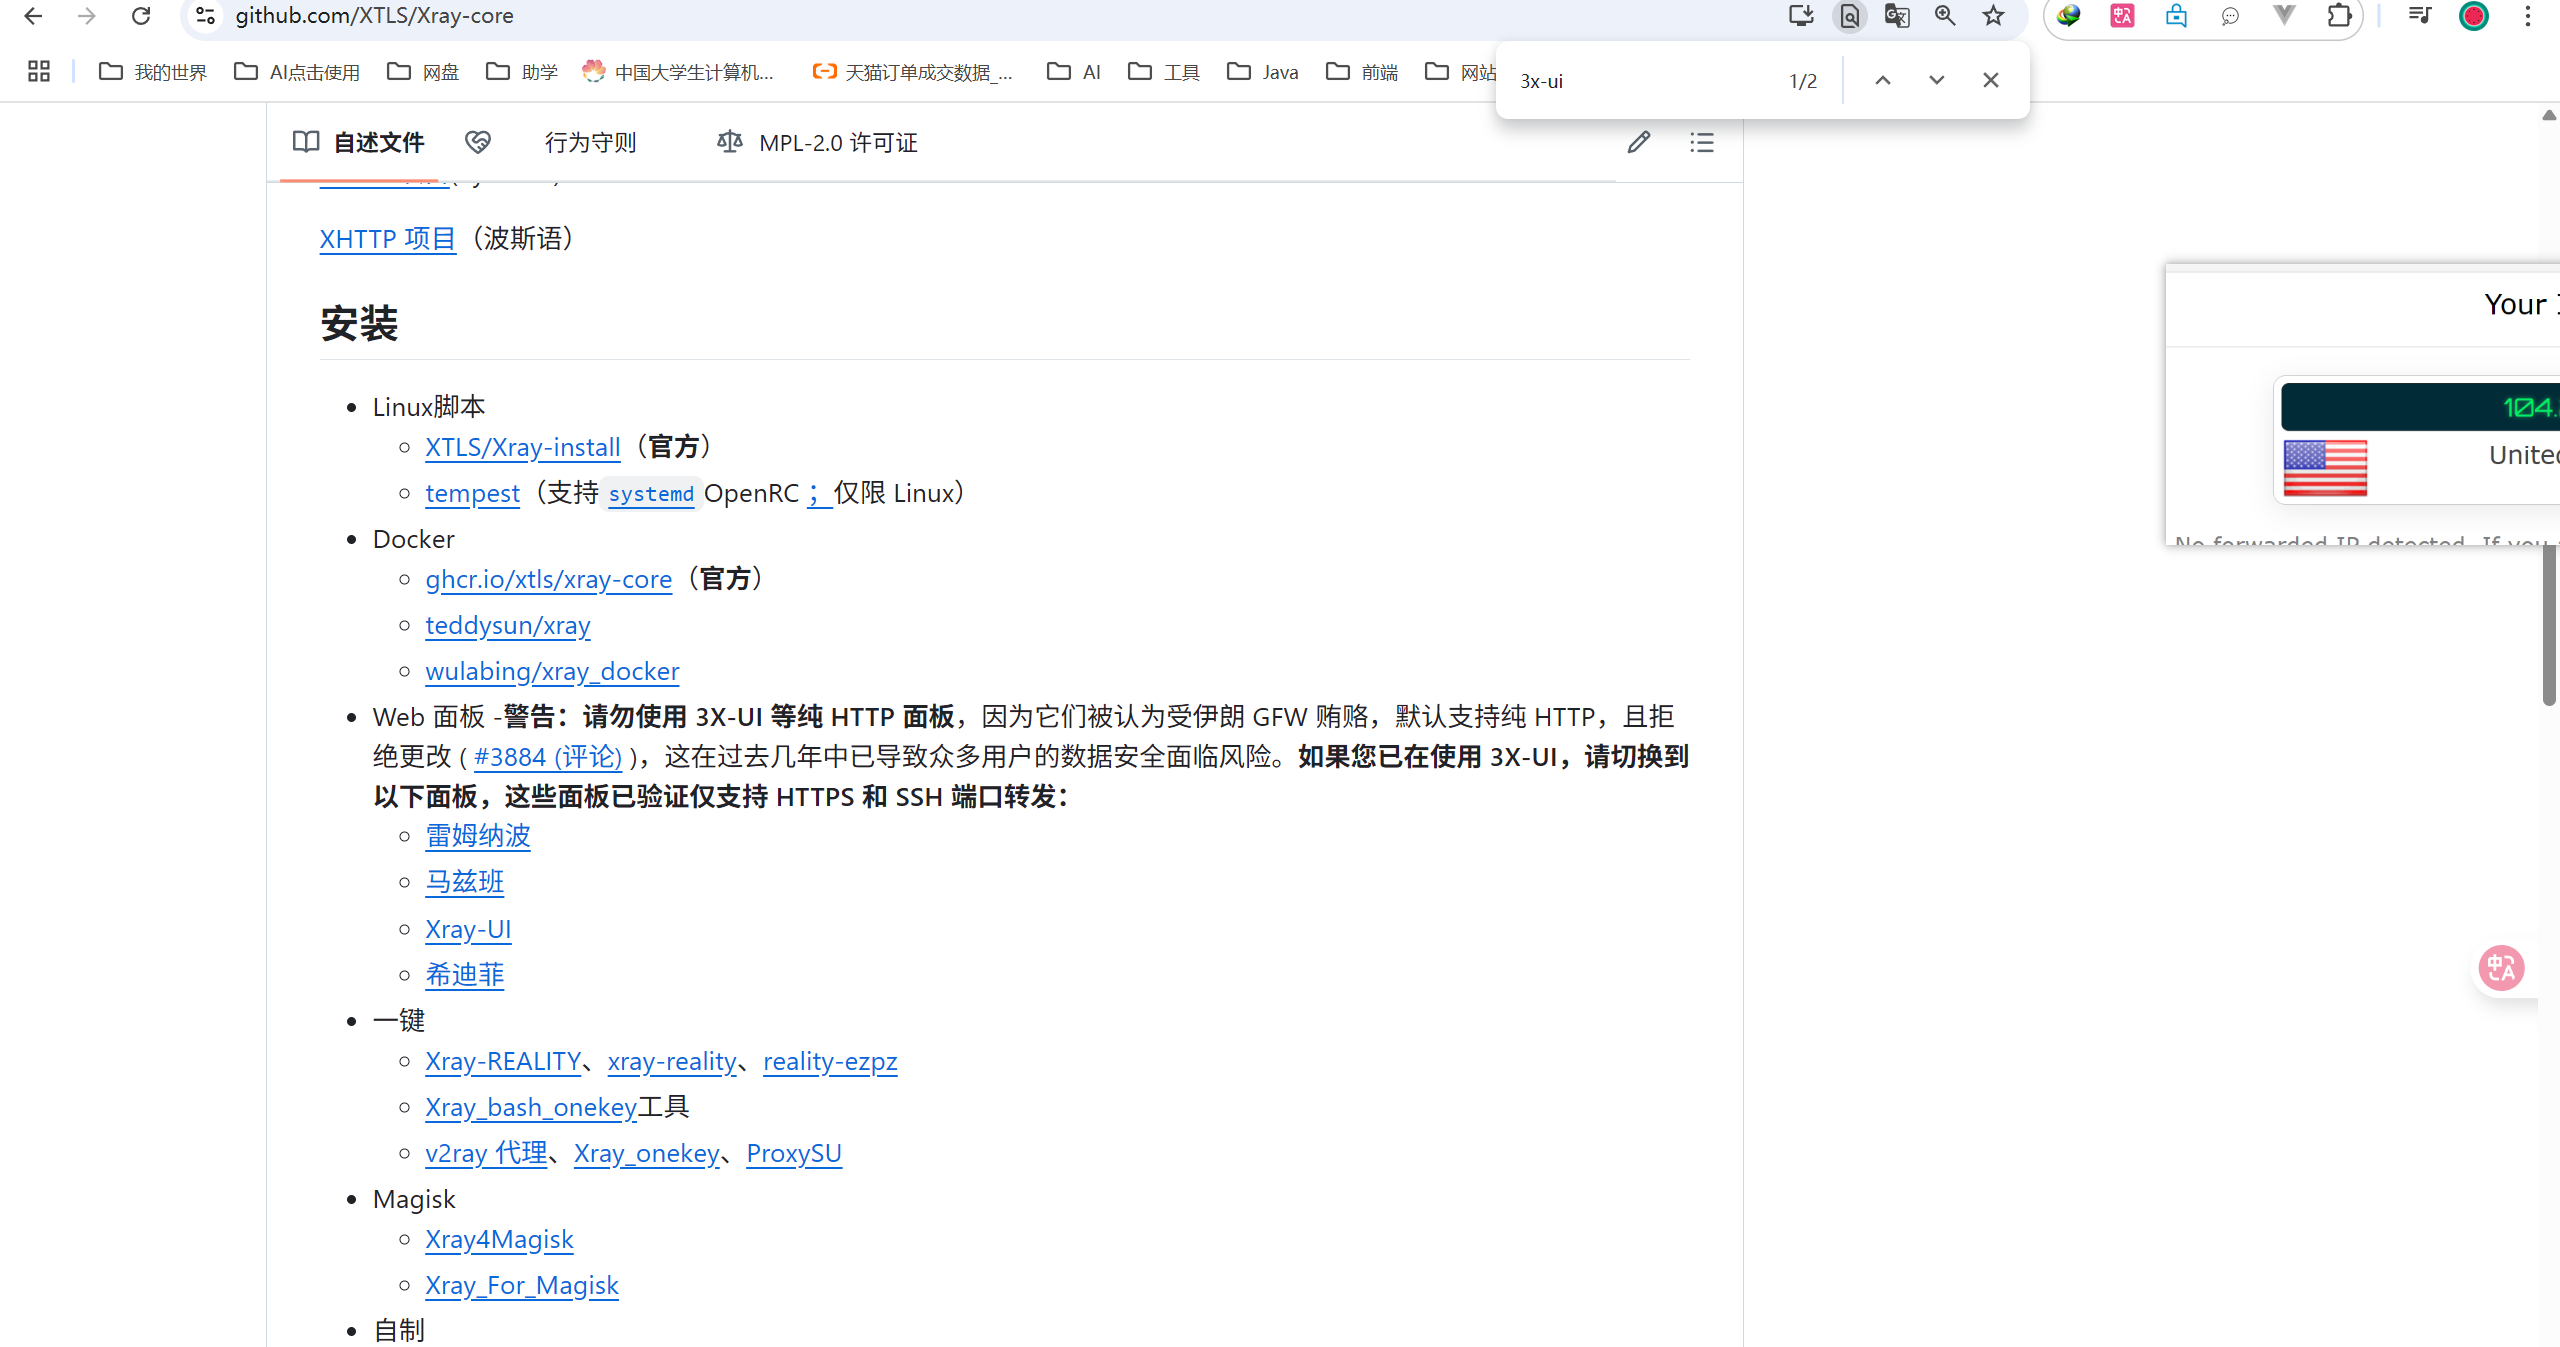Open the Vue devtools extension
This screenshot has height=1347, width=2560.
2284,16
